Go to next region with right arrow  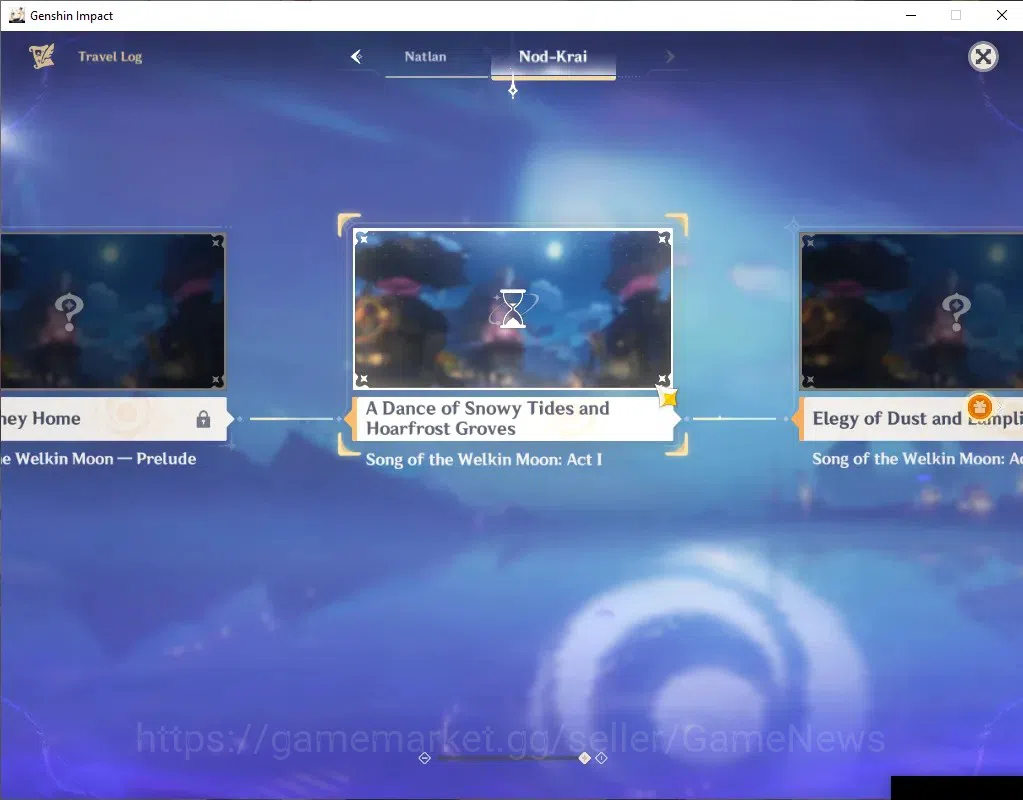click(x=670, y=57)
